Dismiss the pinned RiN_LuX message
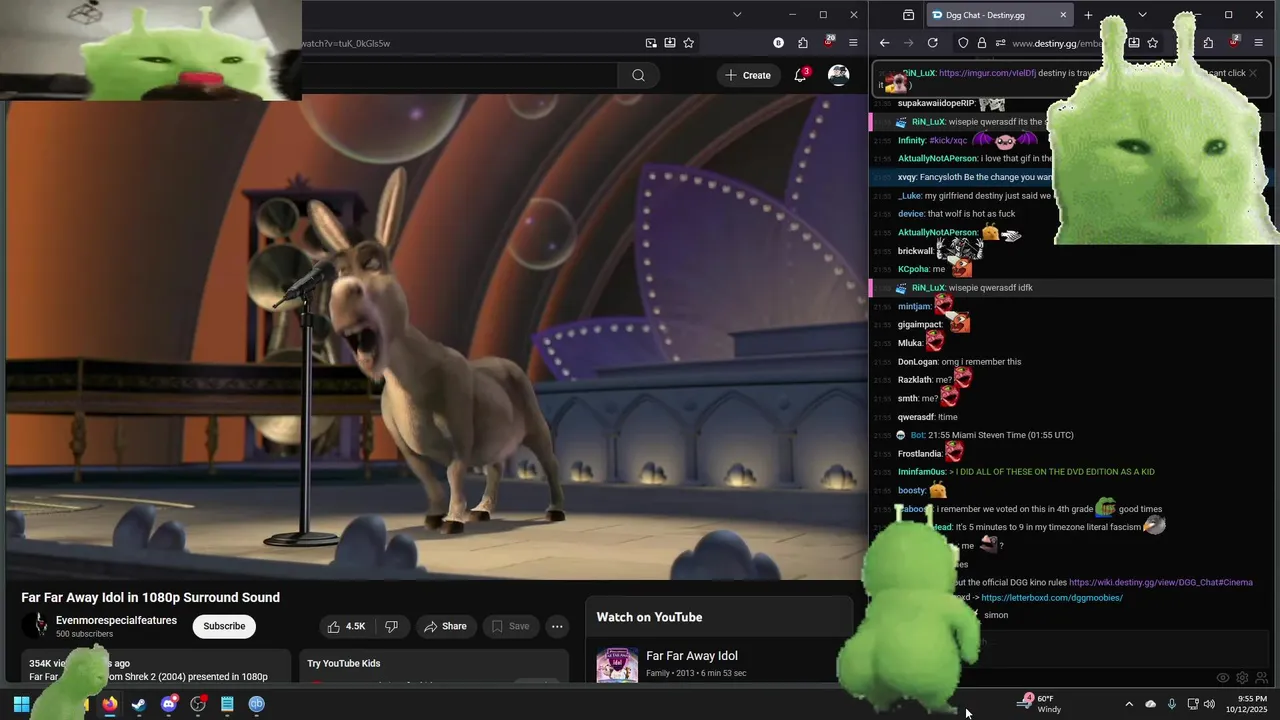This screenshot has height=720, width=1280. coord(1252,73)
